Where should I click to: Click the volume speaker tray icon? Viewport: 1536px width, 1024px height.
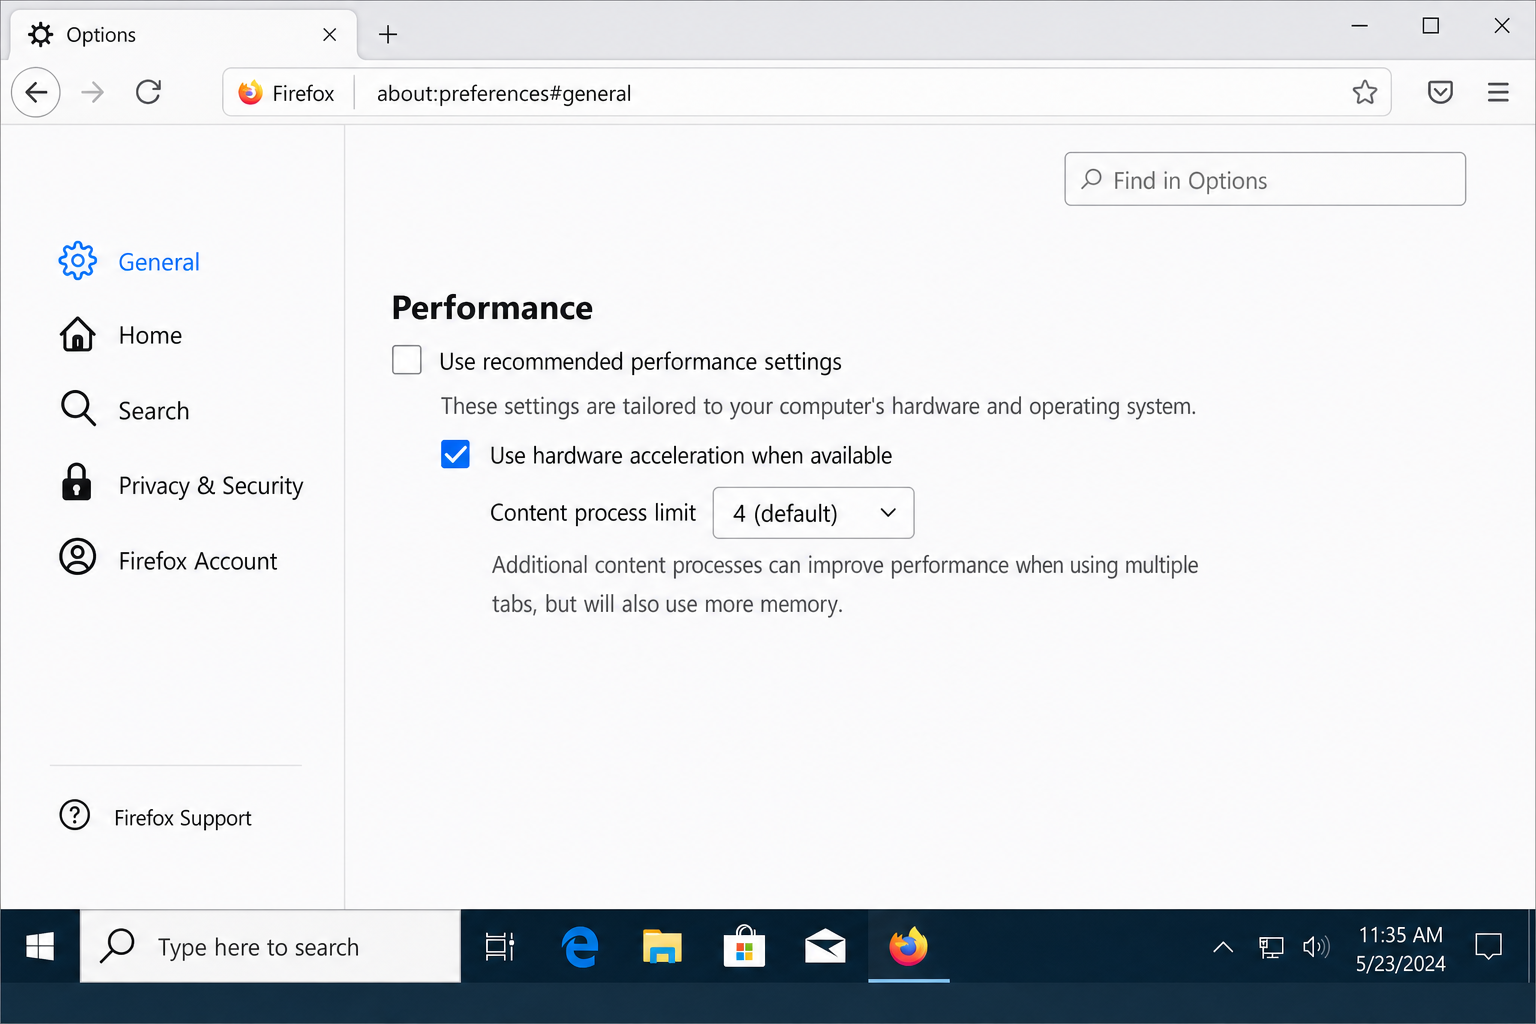click(1316, 947)
